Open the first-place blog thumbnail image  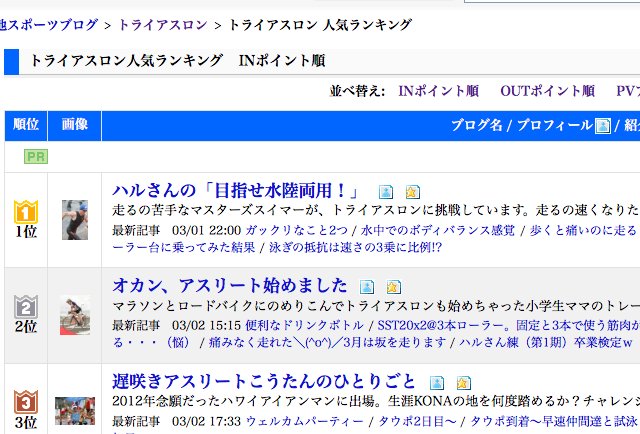pos(75,220)
